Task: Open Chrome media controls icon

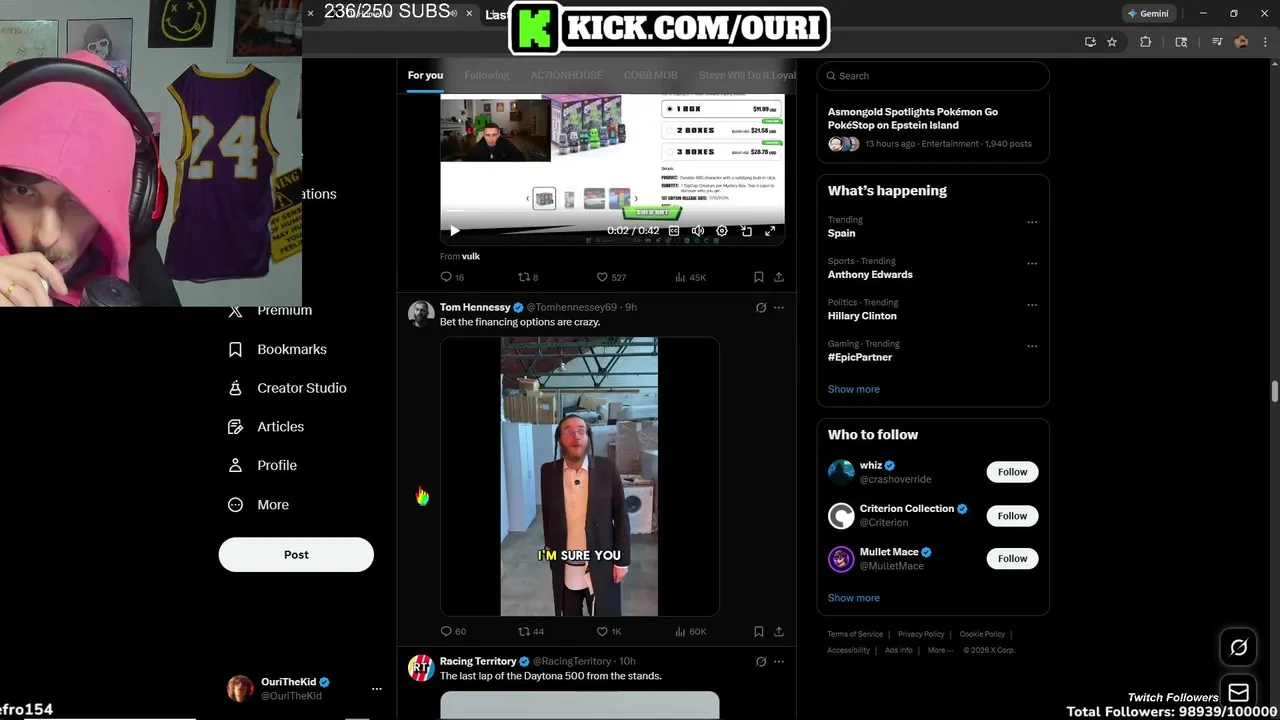Action: click(1217, 42)
